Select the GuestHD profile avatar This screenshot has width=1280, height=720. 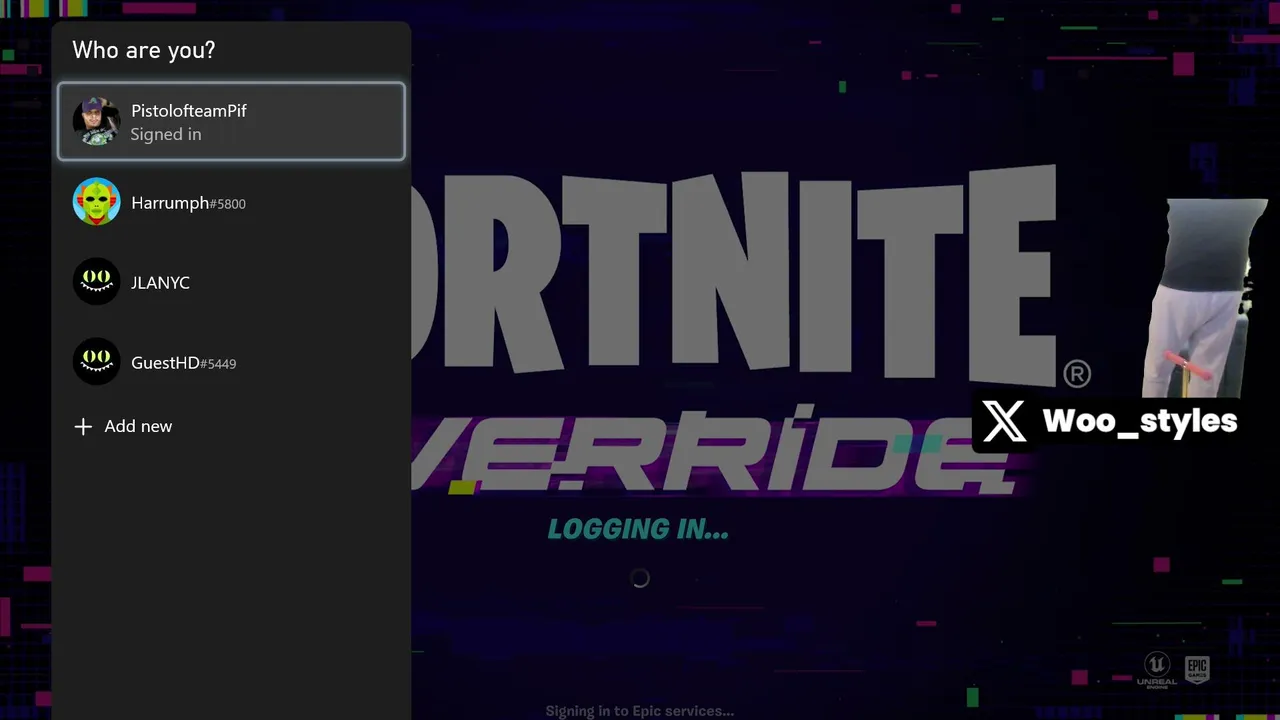coord(97,362)
